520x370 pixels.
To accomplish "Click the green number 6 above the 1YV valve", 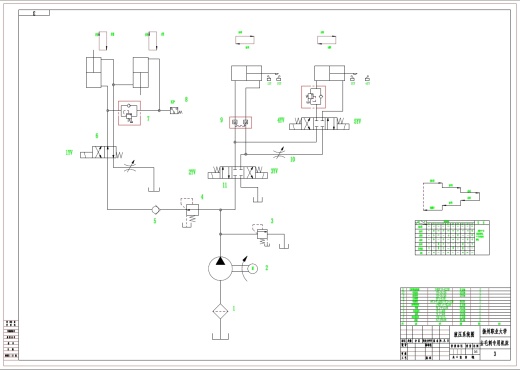I will pos(97,135).
